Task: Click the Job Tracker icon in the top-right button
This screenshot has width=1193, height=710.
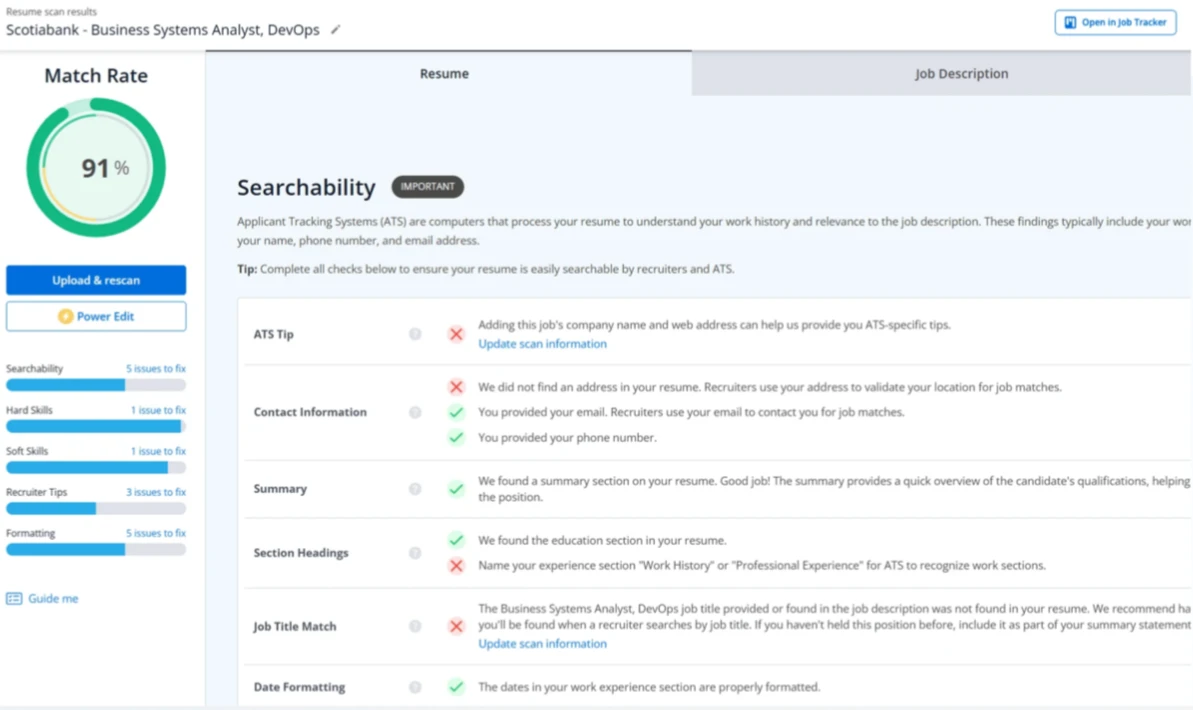Action: pos(1071,22)
